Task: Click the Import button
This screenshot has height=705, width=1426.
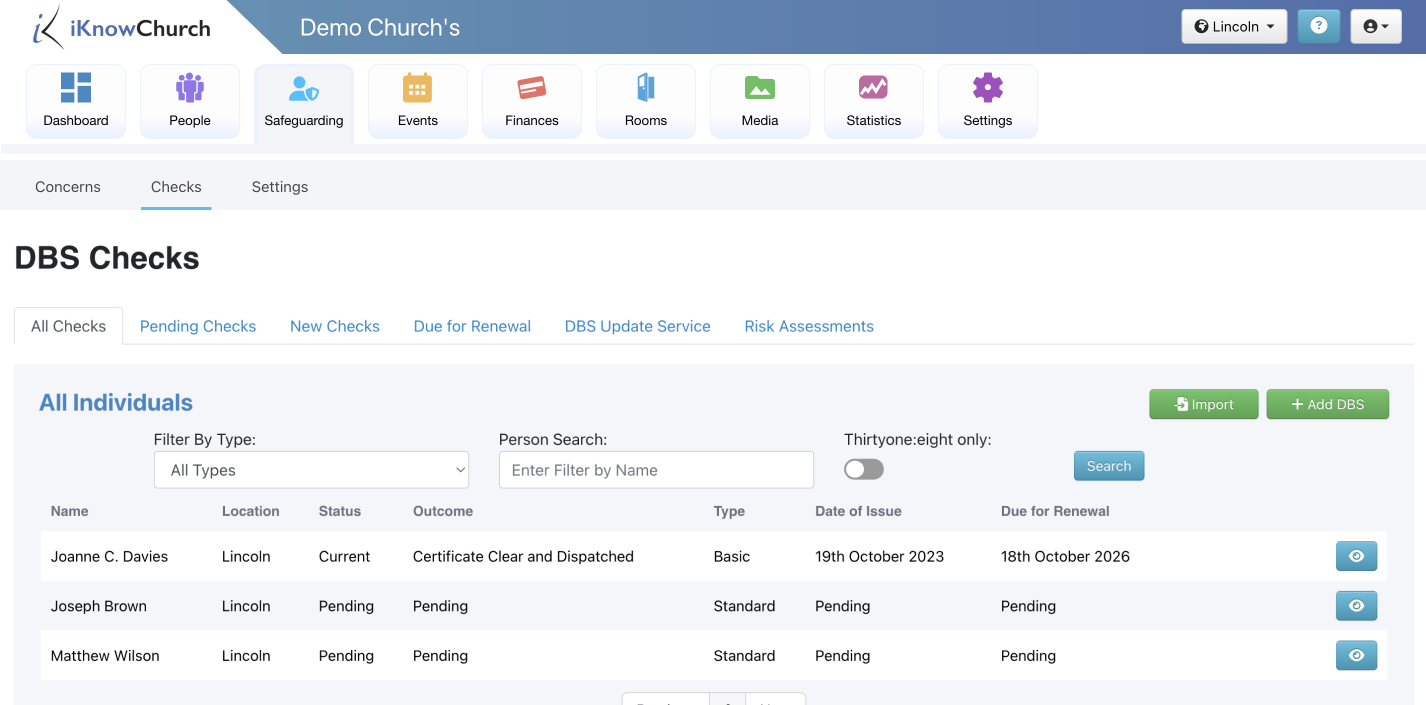Action: (1204, 404)
